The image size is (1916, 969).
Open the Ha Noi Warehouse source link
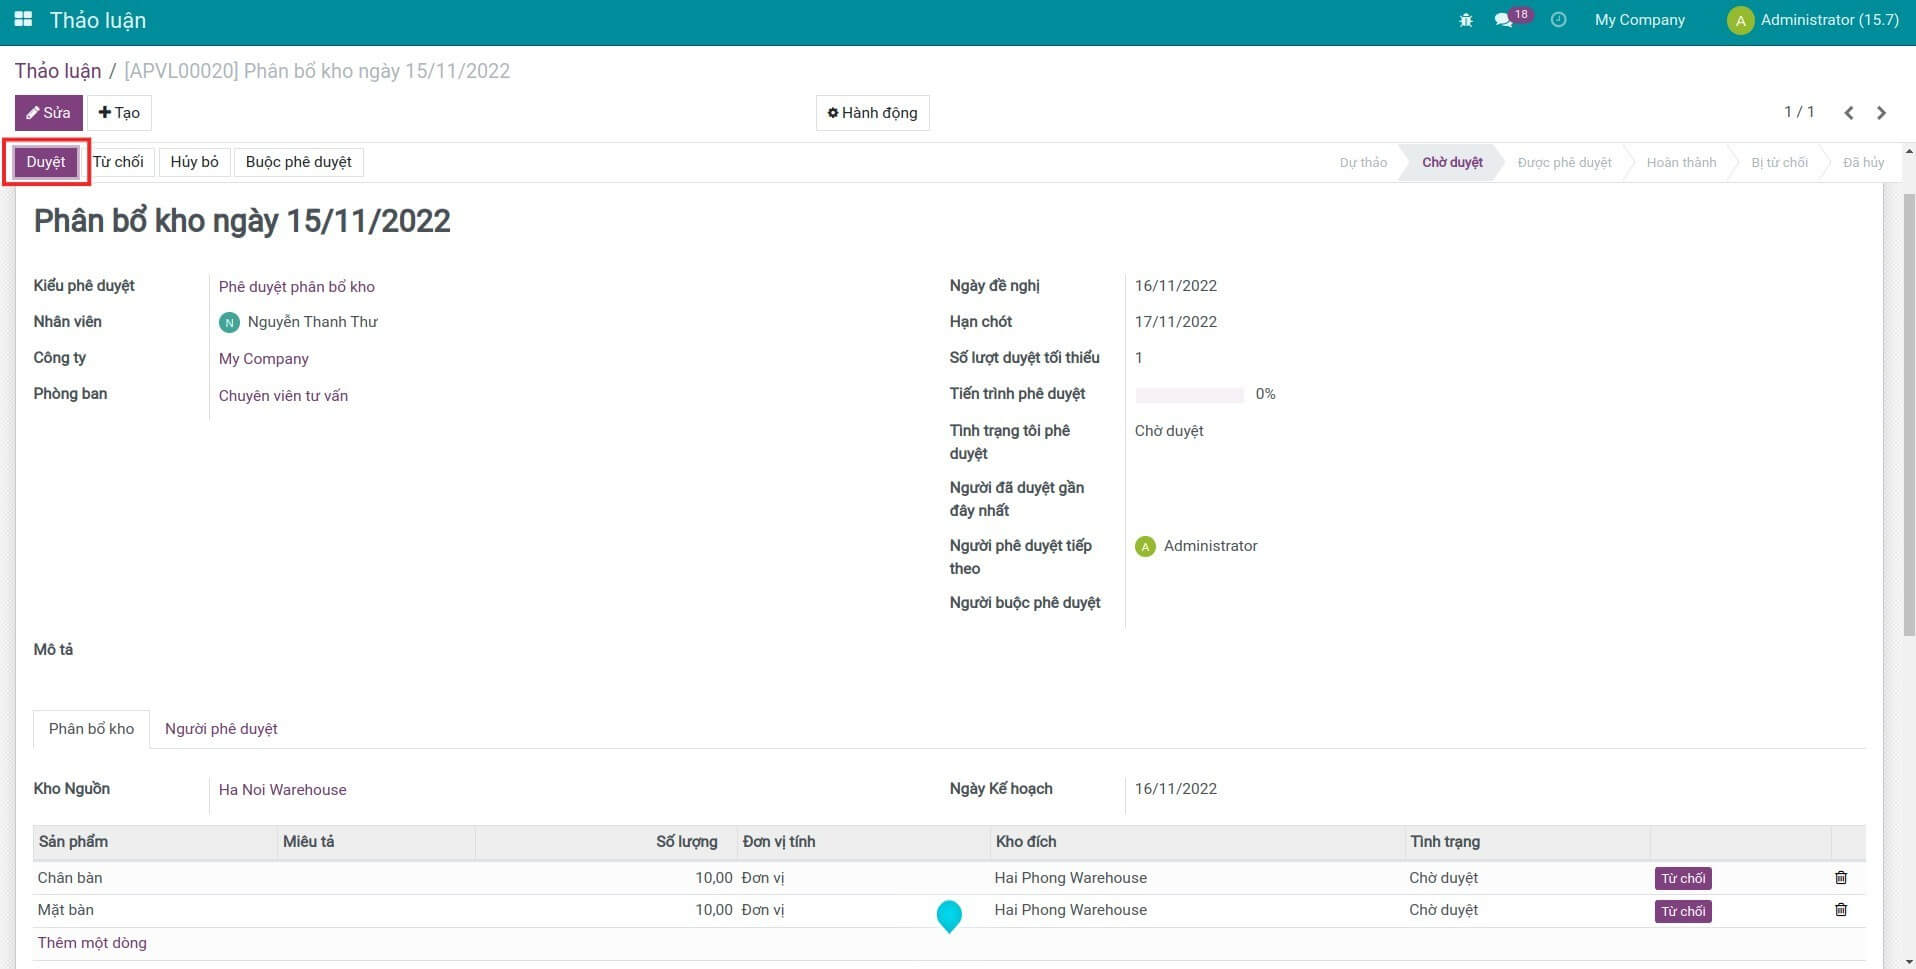(282, 790)
